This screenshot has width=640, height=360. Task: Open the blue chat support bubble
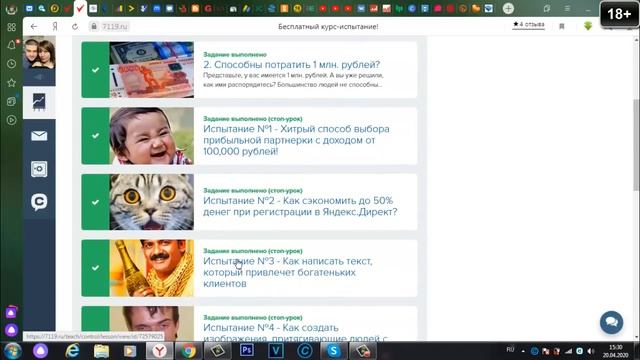[x=611, y=322]
